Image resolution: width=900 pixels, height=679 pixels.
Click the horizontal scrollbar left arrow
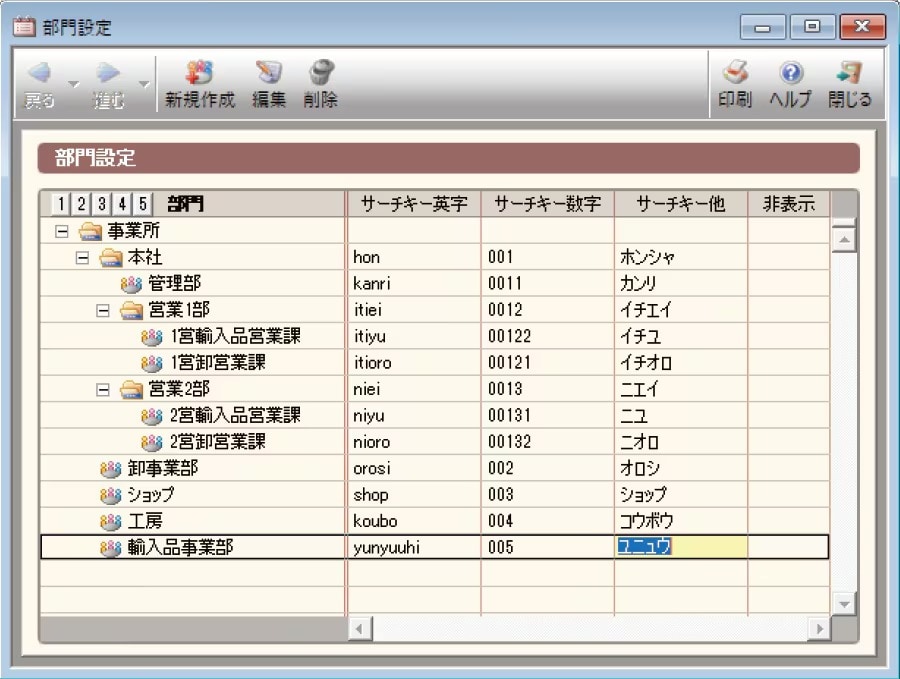click(359, 629)
